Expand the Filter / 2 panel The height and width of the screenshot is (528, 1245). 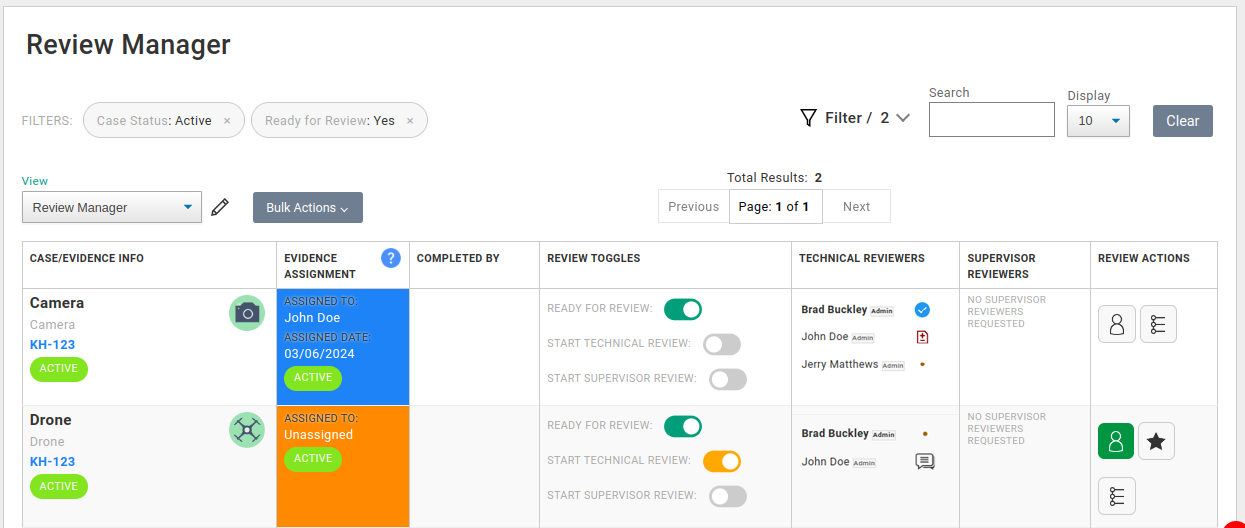(x=855, y=118)
